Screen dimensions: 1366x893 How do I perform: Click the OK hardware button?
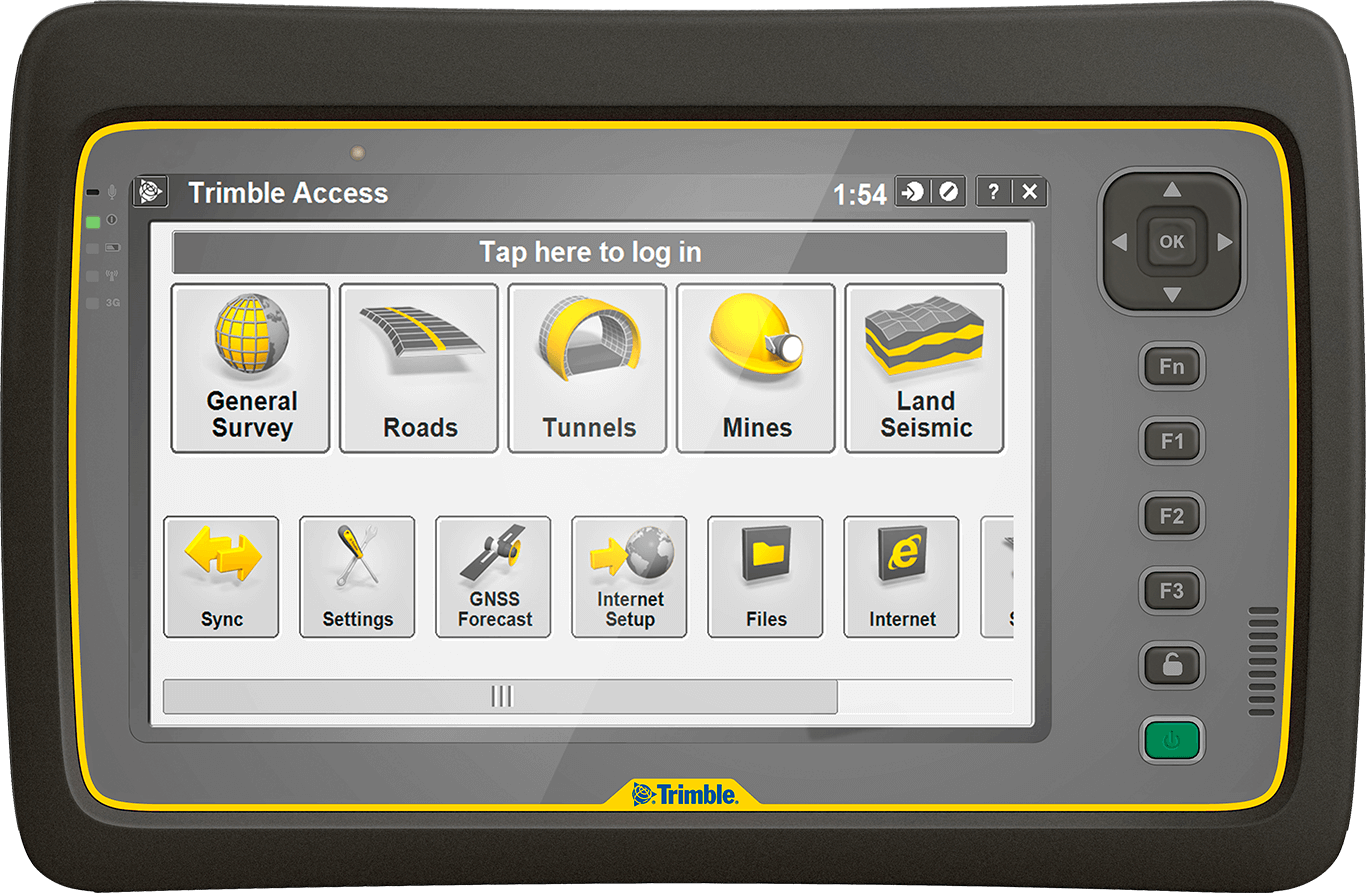tap(1171, 241)
